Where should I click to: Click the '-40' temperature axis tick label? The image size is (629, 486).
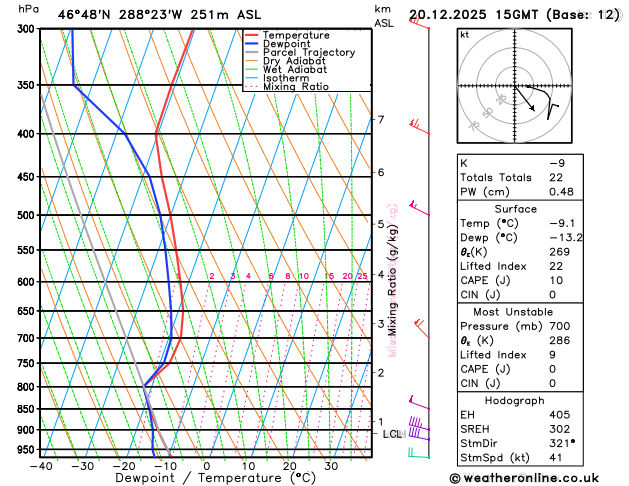(x=41, y=466)
